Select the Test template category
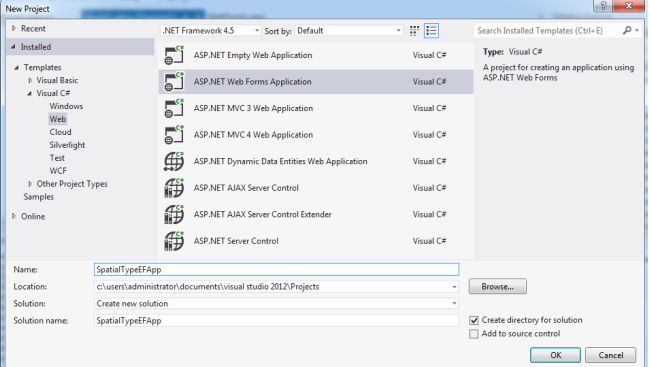 tap(57, 158)
